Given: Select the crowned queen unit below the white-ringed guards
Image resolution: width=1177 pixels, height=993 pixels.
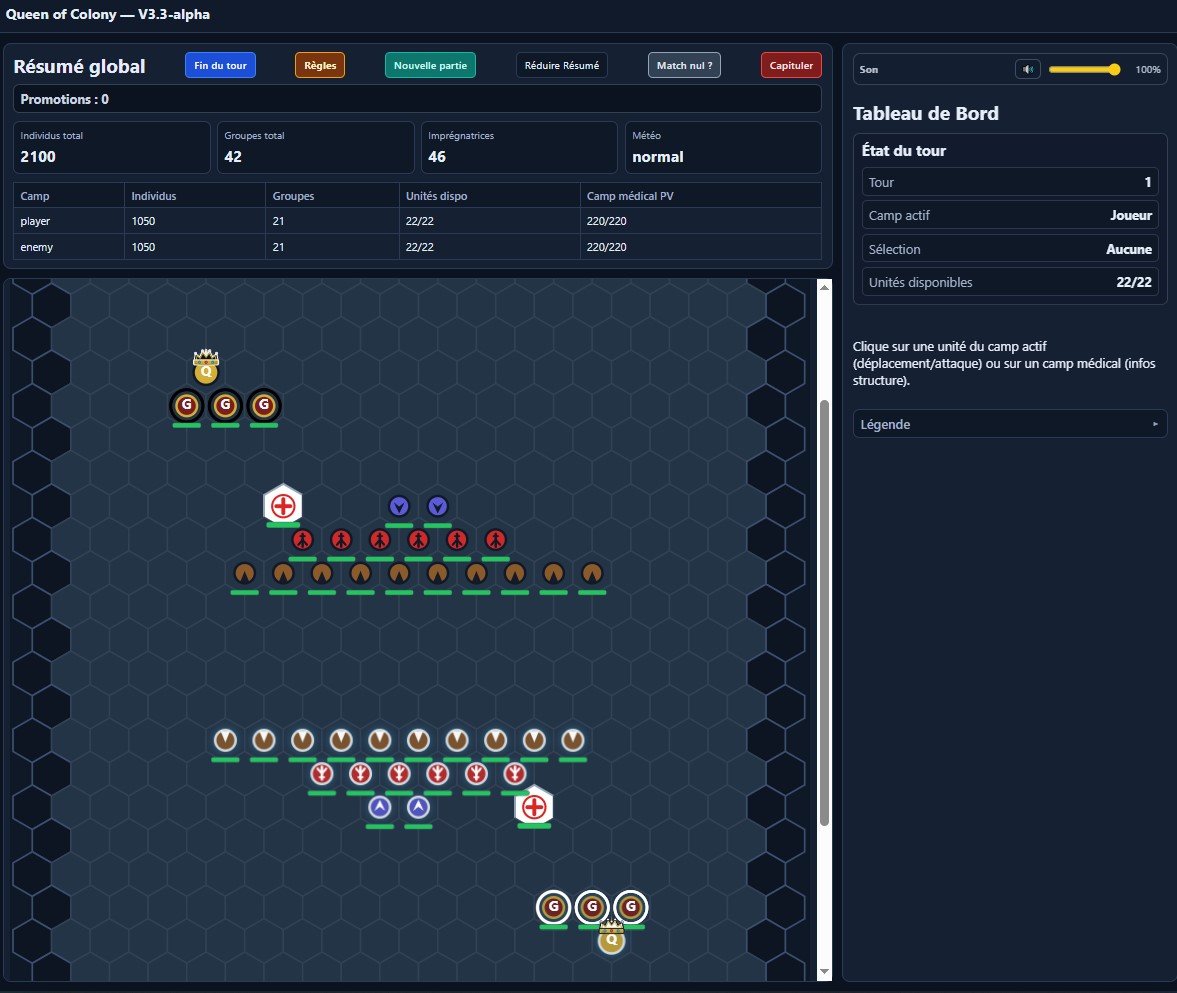Looking at the screenshot, I should pyautogui.click(x=611, y=936).
